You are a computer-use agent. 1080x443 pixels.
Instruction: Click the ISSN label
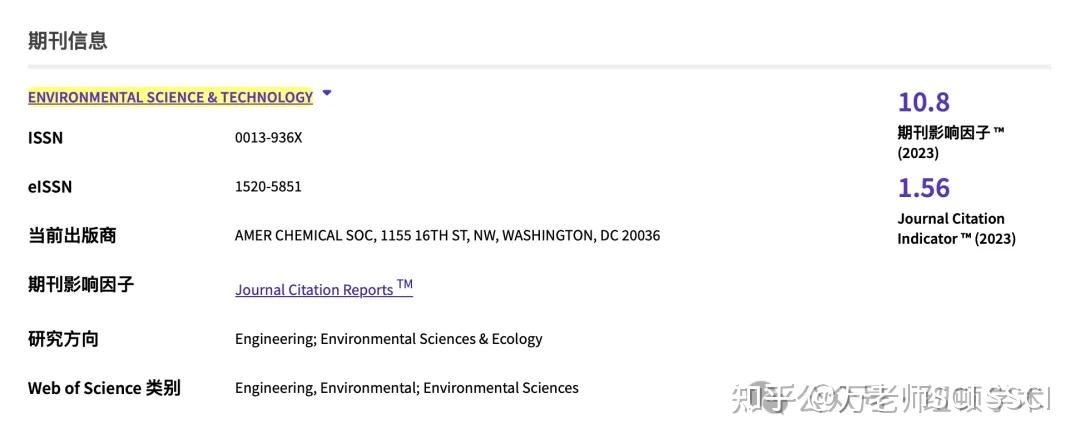[x=45, y=138]
